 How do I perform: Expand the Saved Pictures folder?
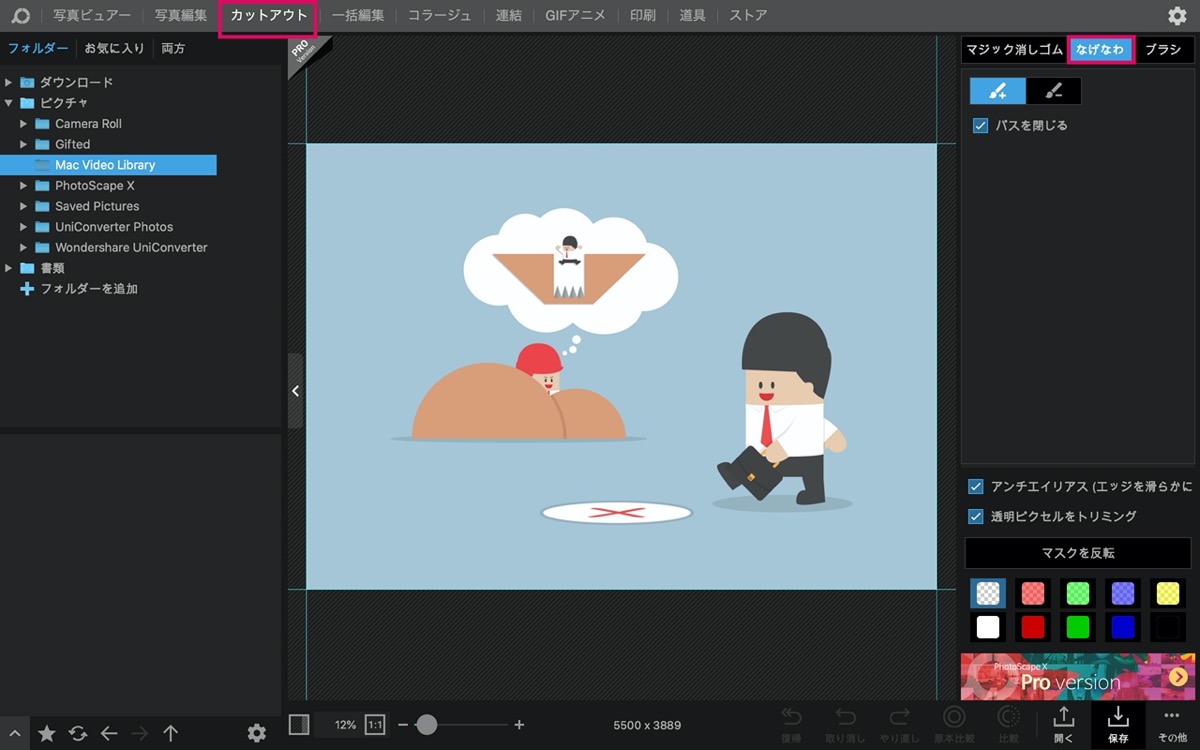point(24,207)
